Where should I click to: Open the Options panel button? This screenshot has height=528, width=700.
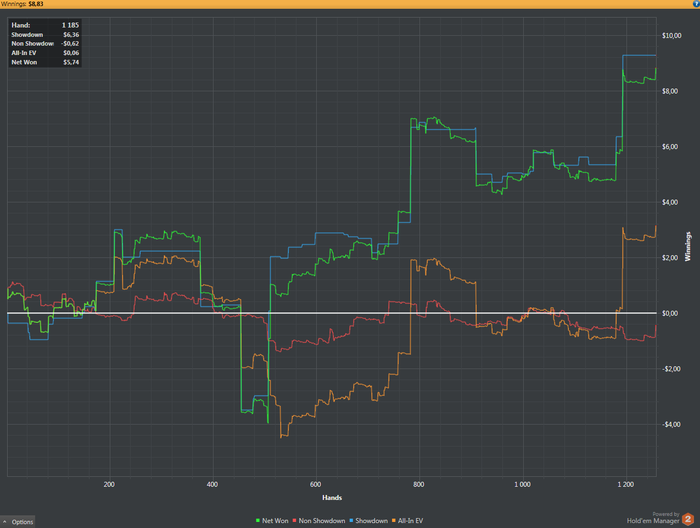pyautogui.click(x=17, y=522)
